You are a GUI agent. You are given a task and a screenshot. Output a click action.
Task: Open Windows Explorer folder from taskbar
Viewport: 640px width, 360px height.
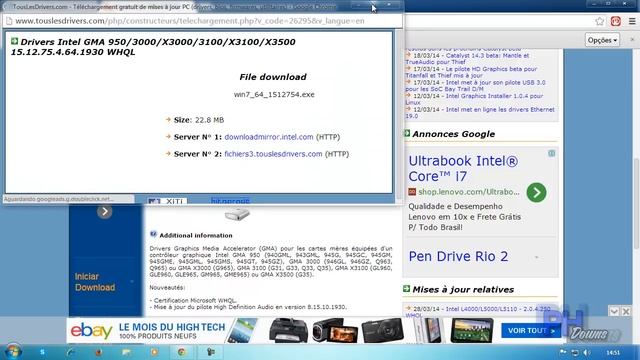pyautogui.click(x=126, y=352)
